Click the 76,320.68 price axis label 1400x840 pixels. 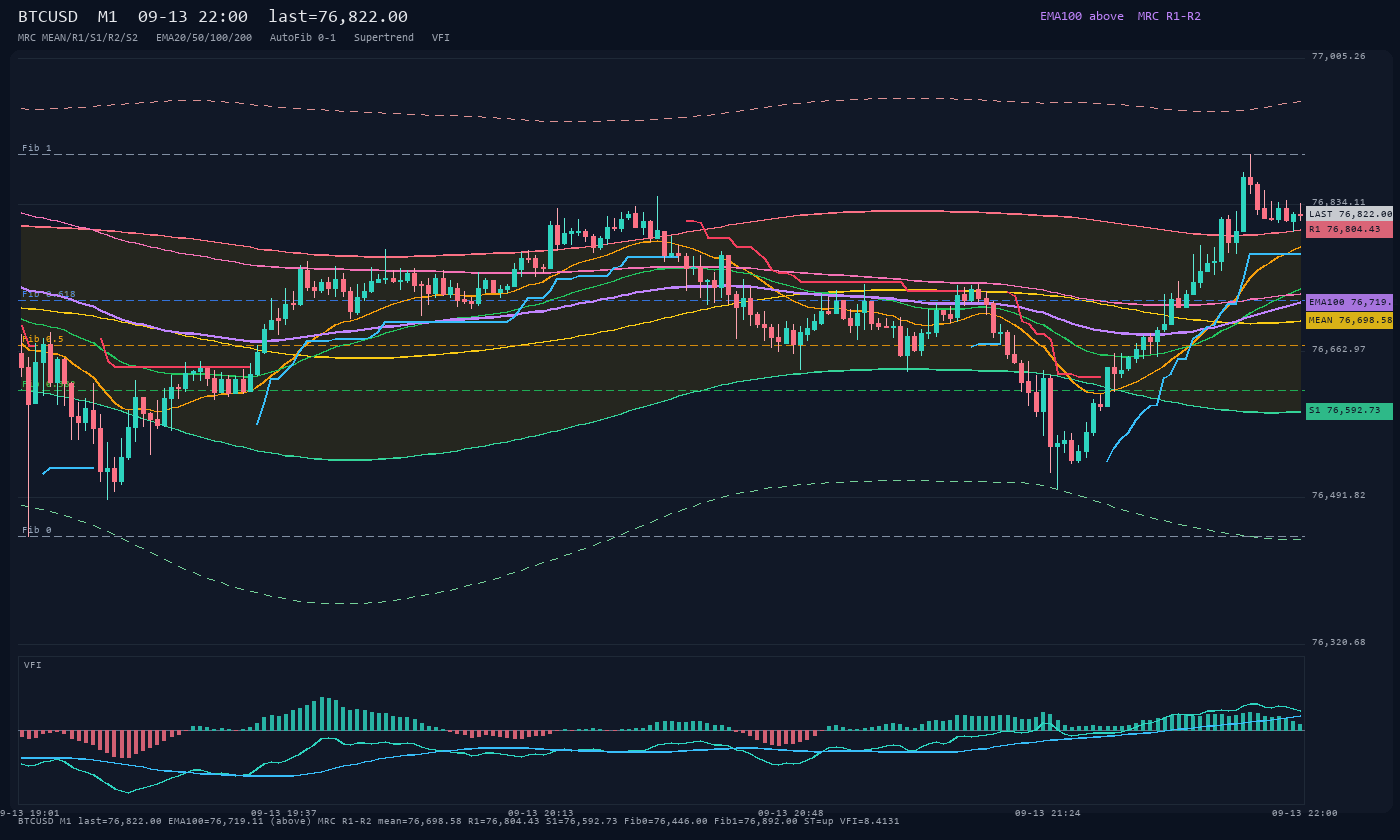[x=1338, y=642]
